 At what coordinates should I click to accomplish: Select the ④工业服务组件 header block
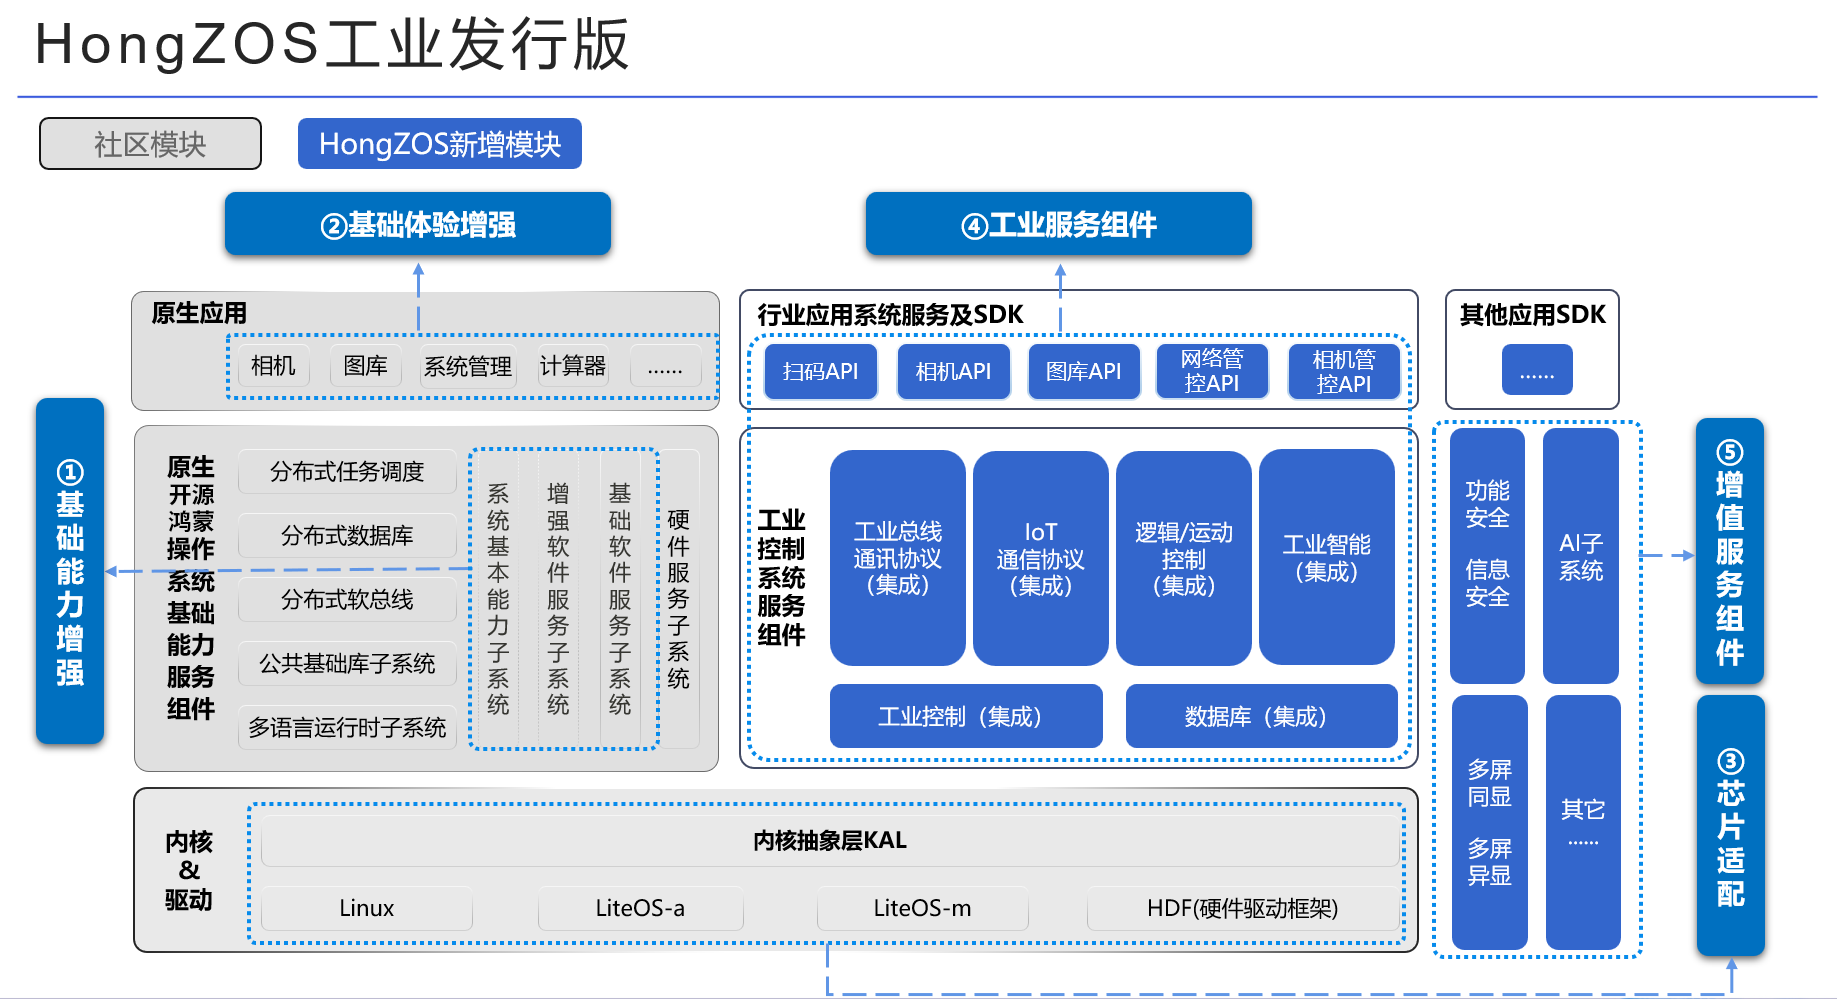click(x=1058, y=224)
